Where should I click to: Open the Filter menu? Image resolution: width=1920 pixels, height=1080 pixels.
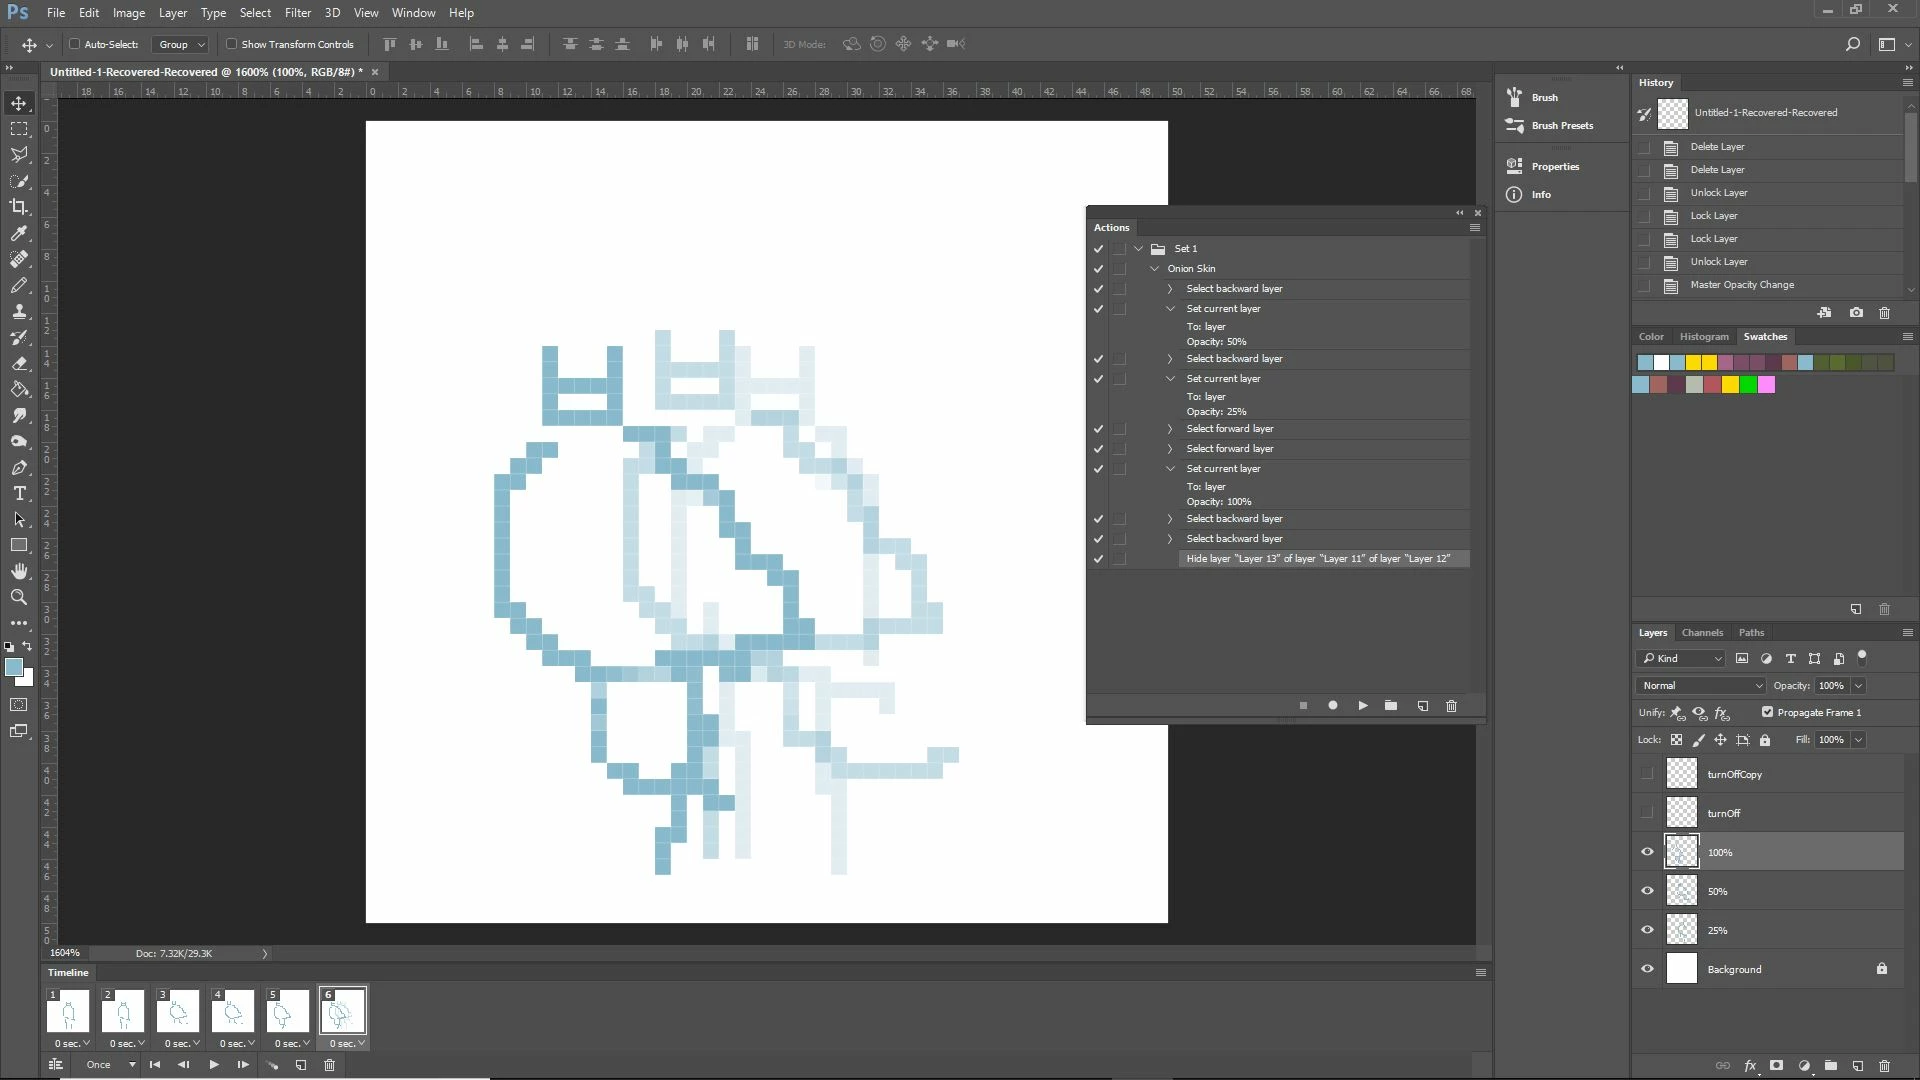[x=297, y=13]
